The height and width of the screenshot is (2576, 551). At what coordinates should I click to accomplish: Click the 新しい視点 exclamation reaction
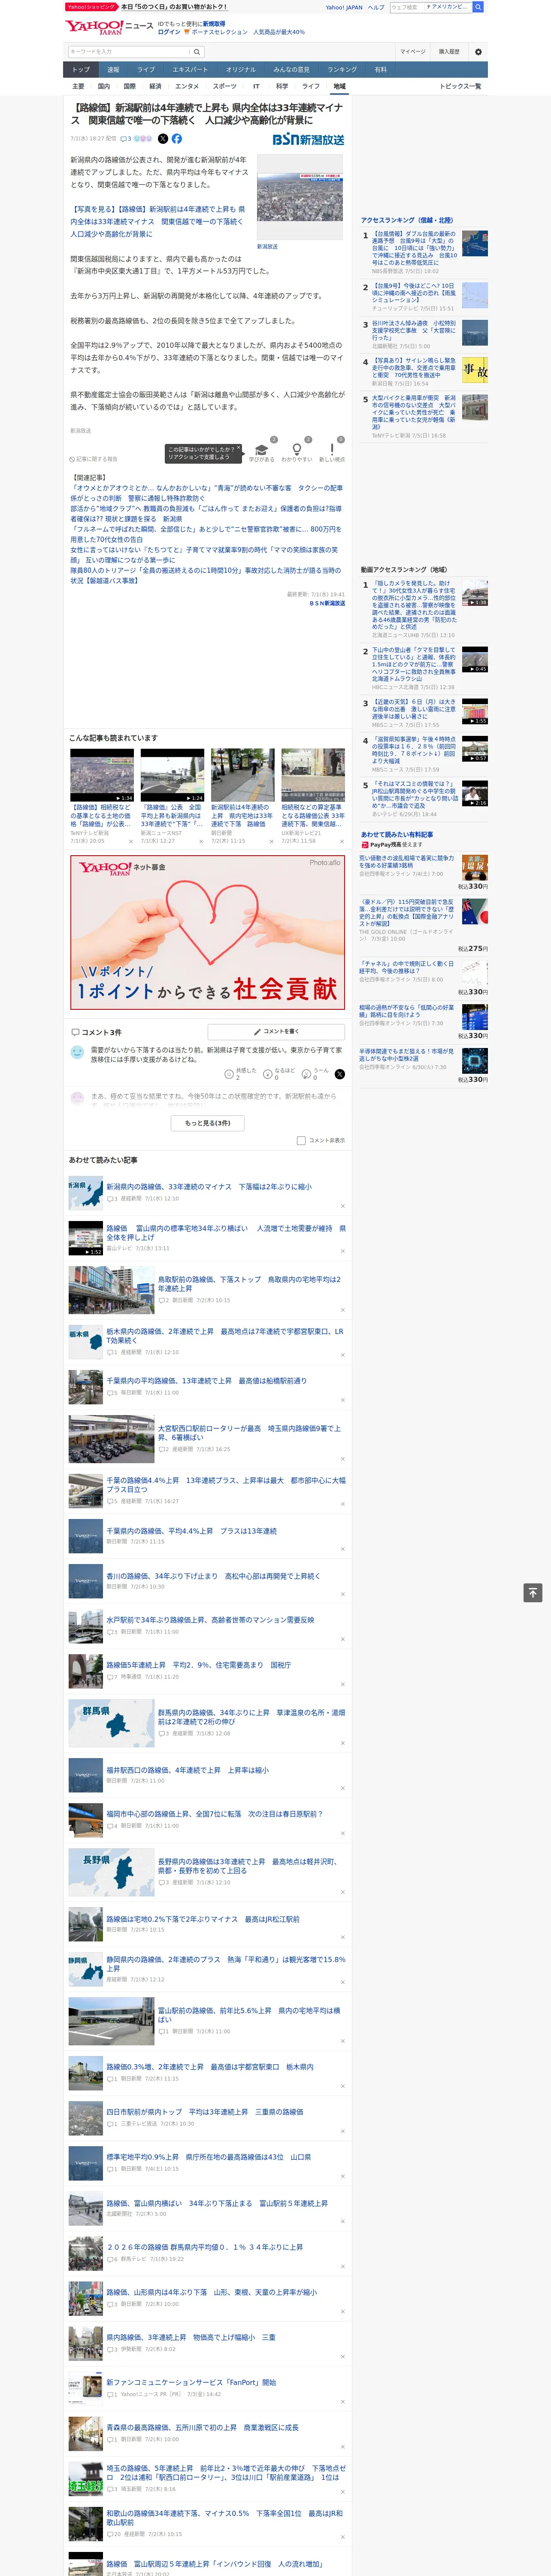click(x=332, y=450)
